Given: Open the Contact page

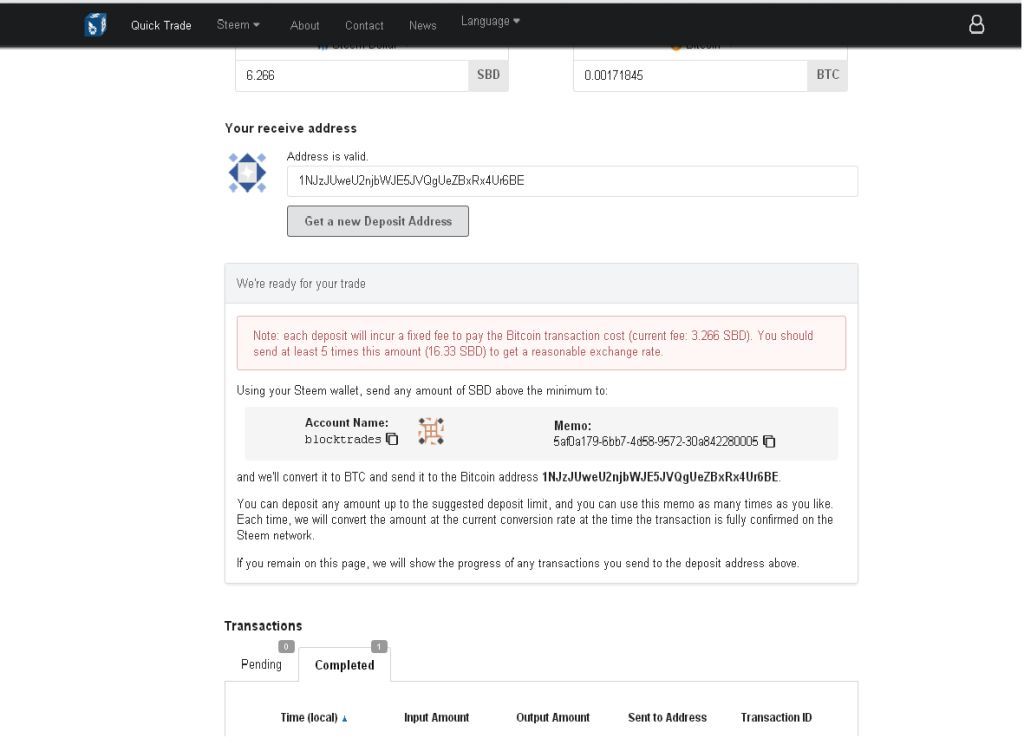Looking at the screenshot, I should 364,25.
